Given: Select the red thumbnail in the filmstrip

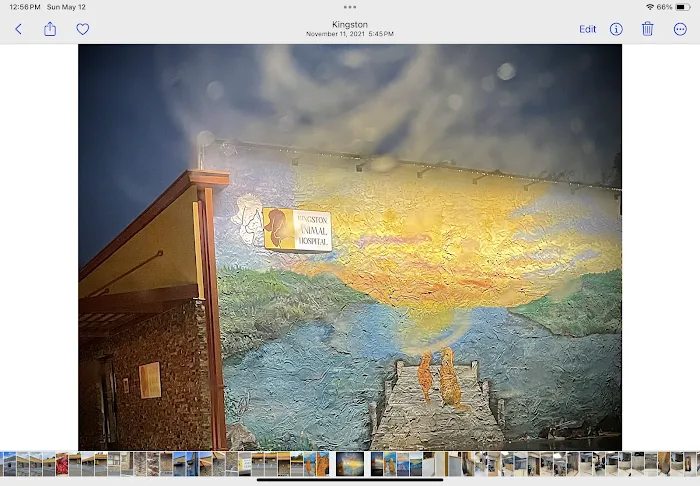Looking at the screenshot, I should pyautogui.click(x=62, y=464).
